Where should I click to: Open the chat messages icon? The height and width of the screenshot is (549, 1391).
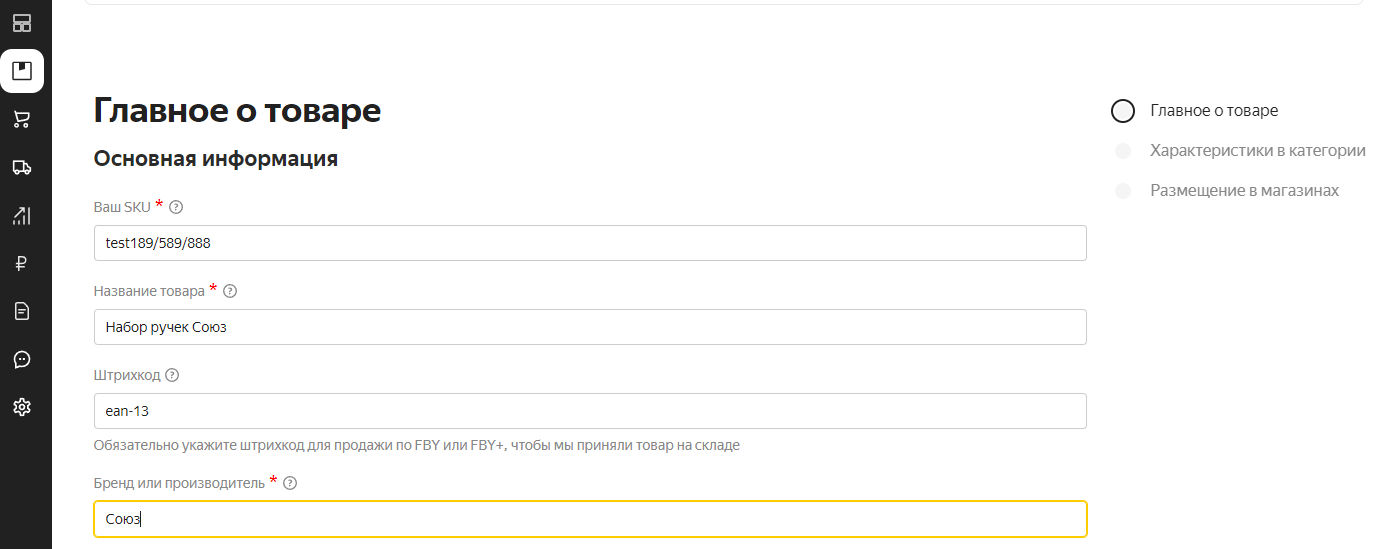click(x=22, y=359)
